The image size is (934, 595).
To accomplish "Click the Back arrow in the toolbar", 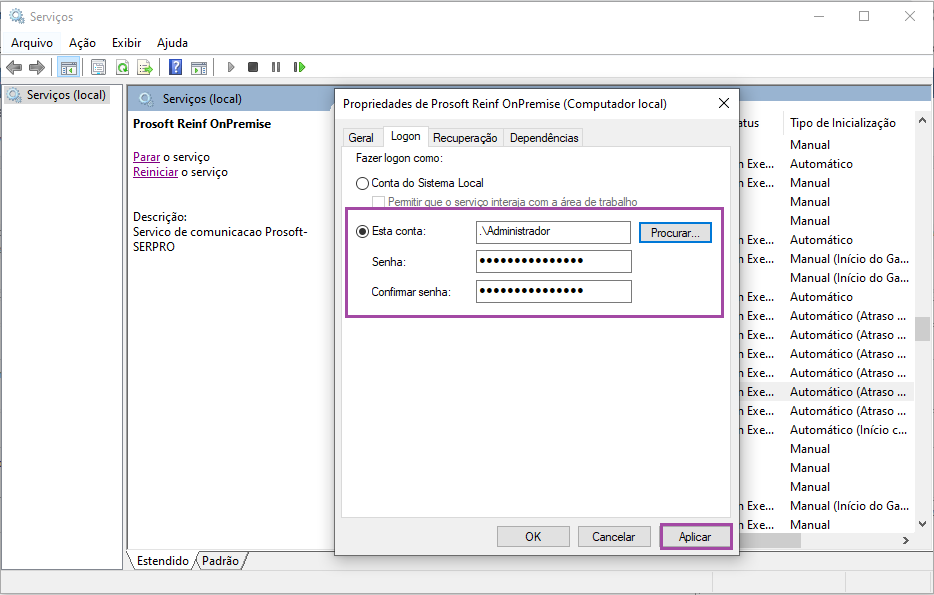I will click(14, 67).
